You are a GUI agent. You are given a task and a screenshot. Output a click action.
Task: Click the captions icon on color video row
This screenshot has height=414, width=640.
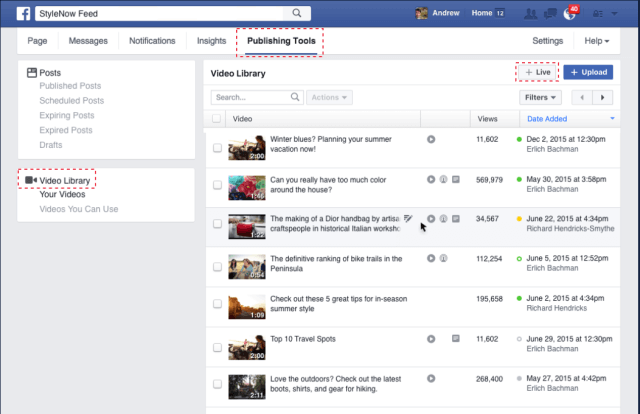click(456, 179)
